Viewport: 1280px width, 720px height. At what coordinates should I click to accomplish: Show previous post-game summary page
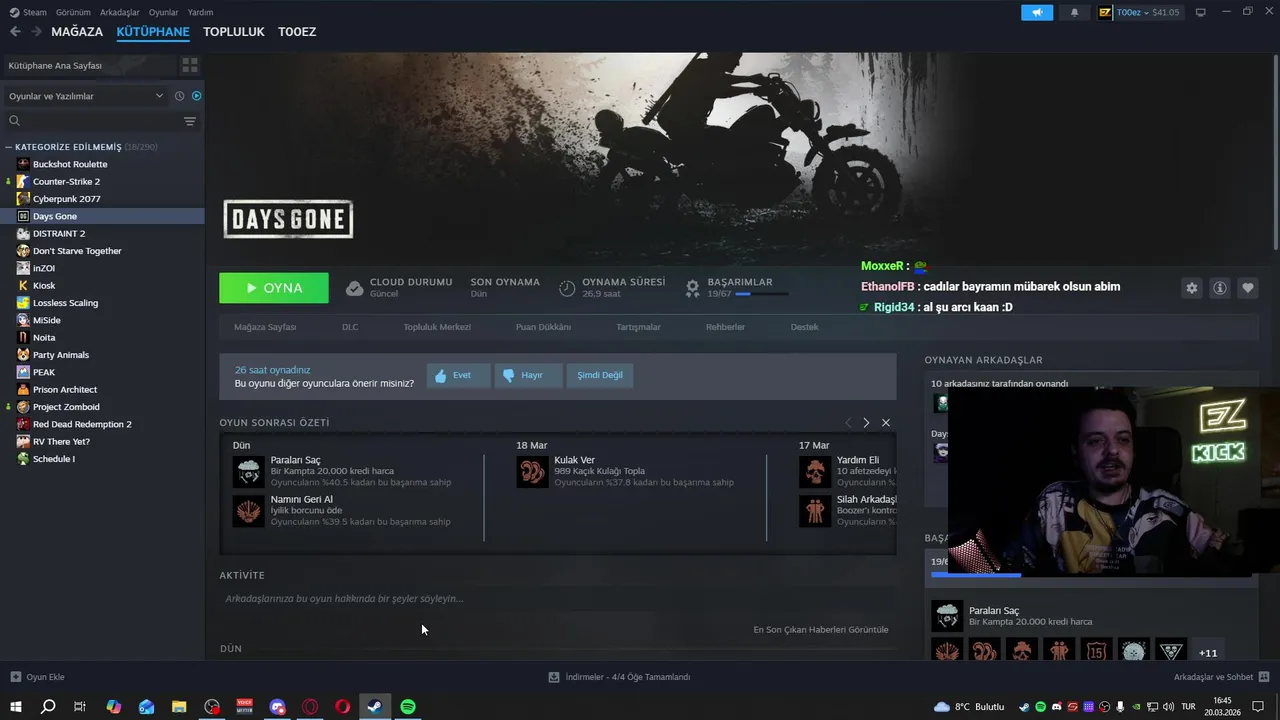[848, 423]
